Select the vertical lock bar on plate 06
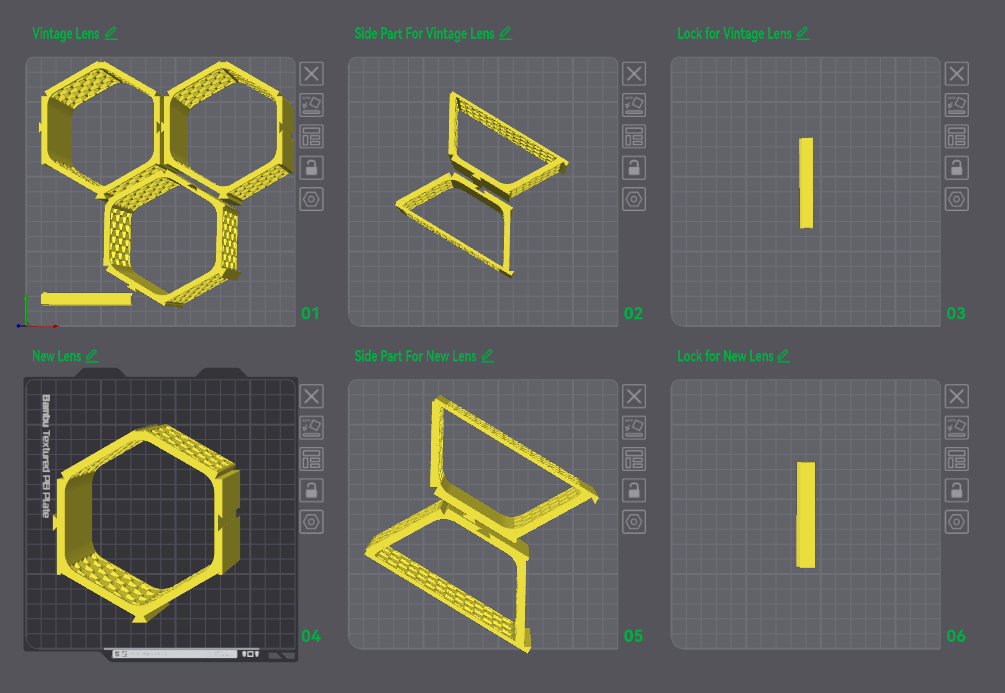Viewport: 1005px width, 693px height. [806, 515]
